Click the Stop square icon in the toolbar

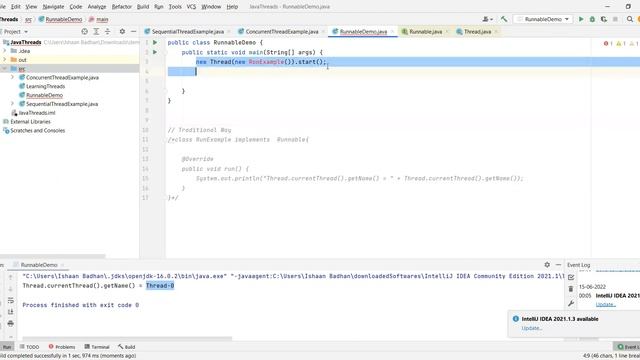tap(615, 19)
